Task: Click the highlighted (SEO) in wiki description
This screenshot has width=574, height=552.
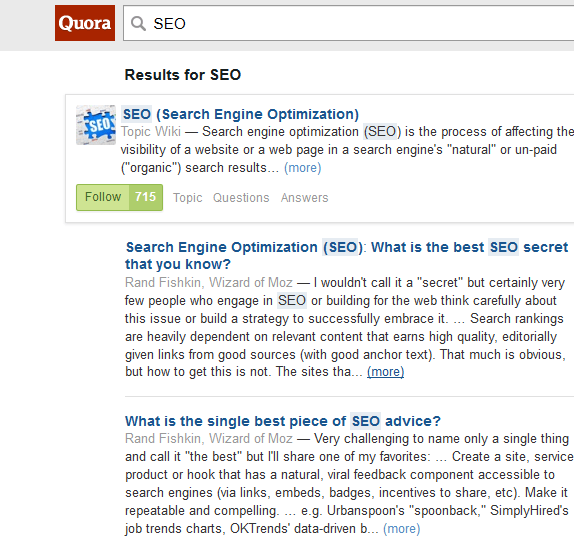Action: 382,131
